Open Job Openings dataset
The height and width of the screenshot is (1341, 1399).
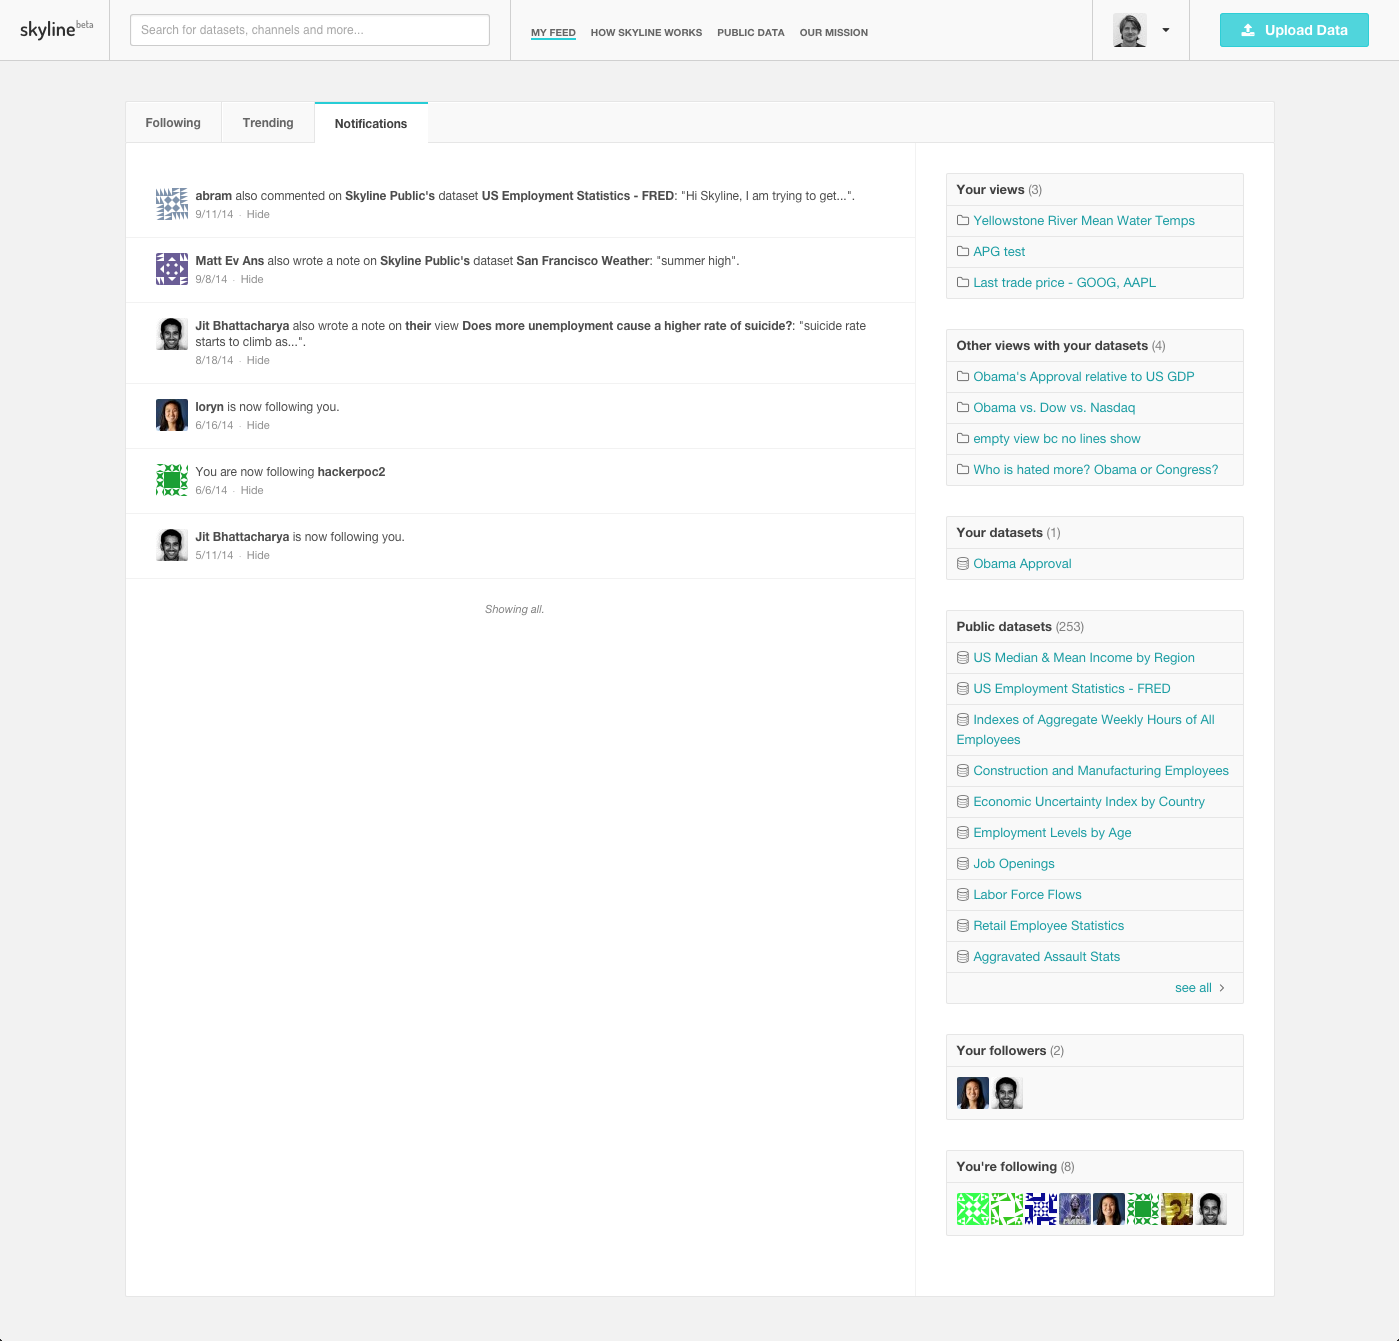[x=1014, y=864]
